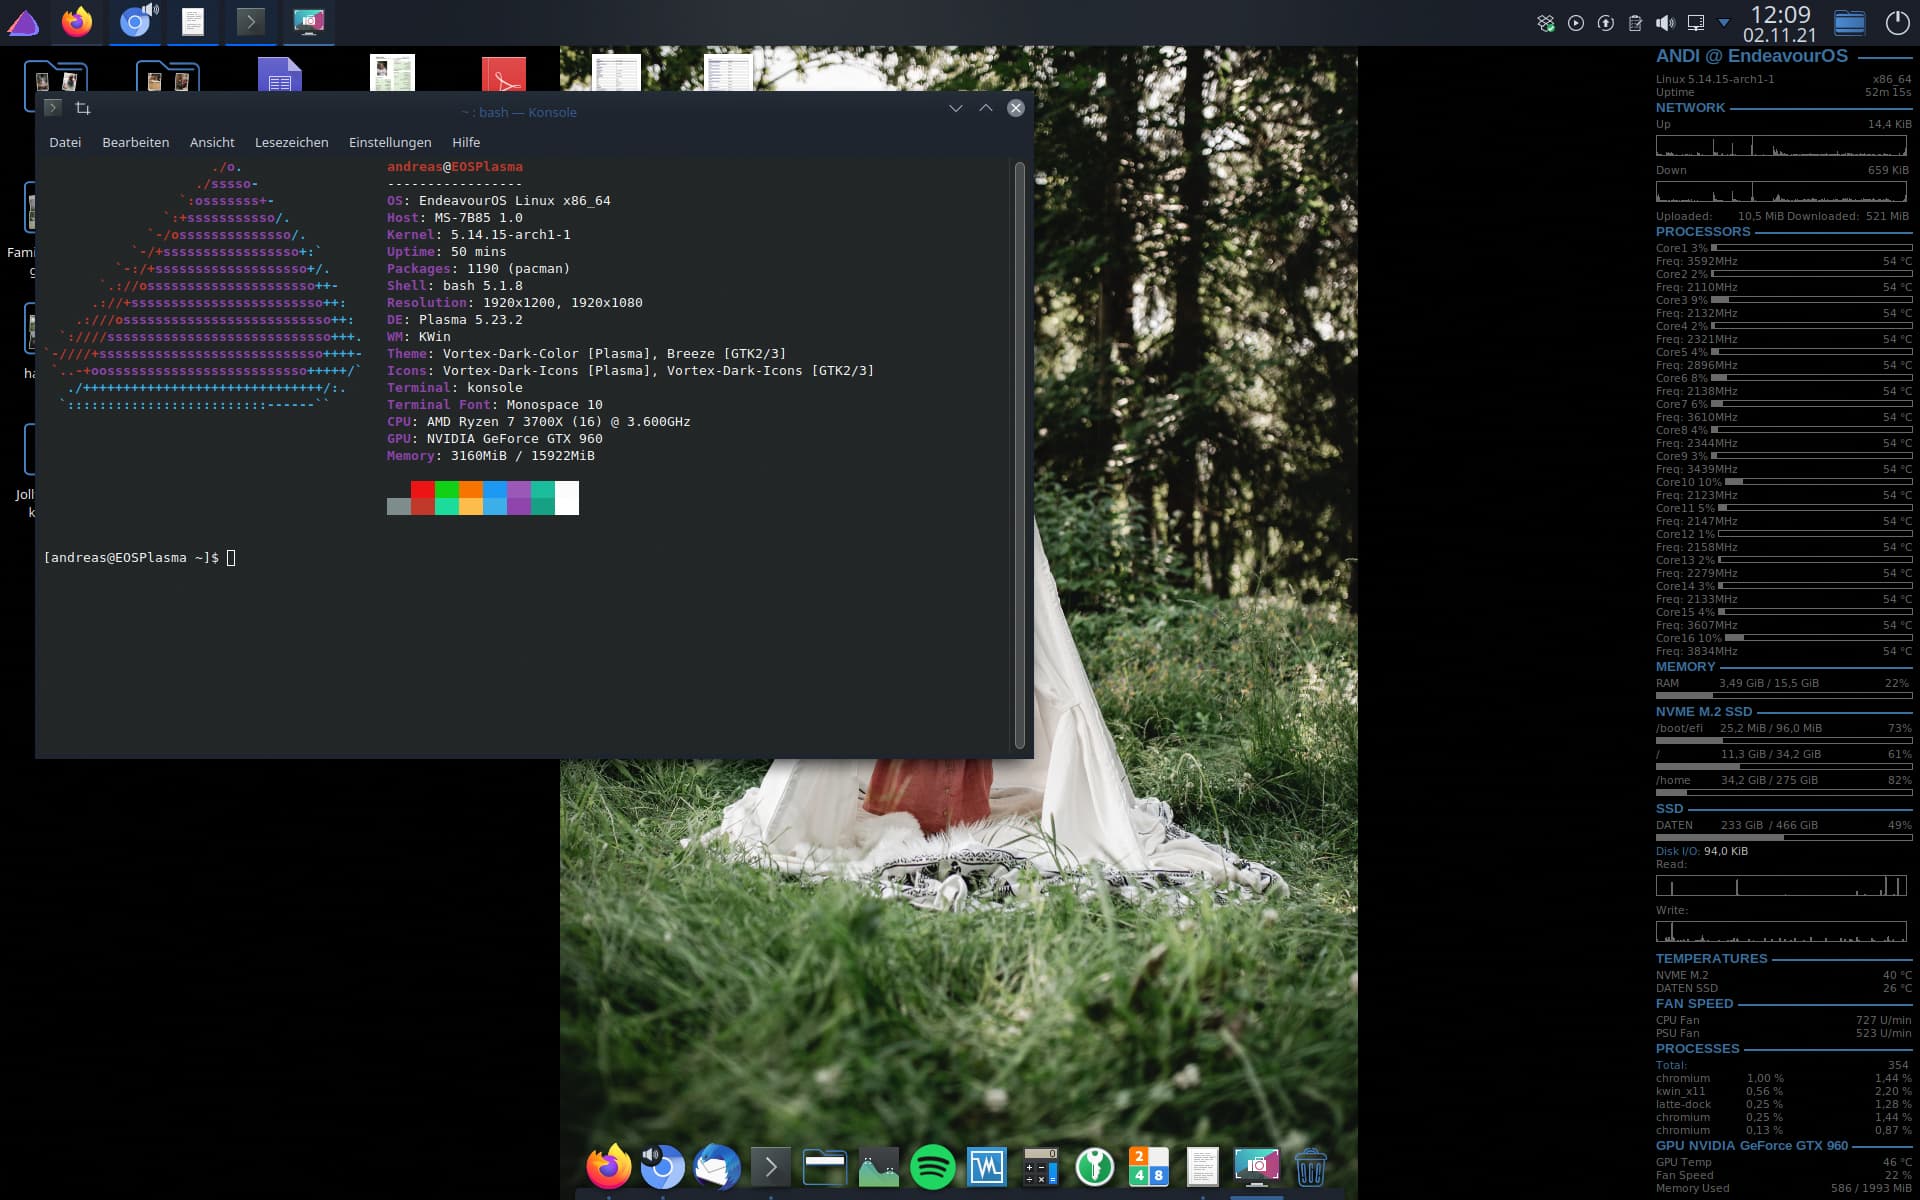Open the Trash from the dock
Image resolution: width=1920 pixels, height=1200 pixels.
[1309, 1166]
